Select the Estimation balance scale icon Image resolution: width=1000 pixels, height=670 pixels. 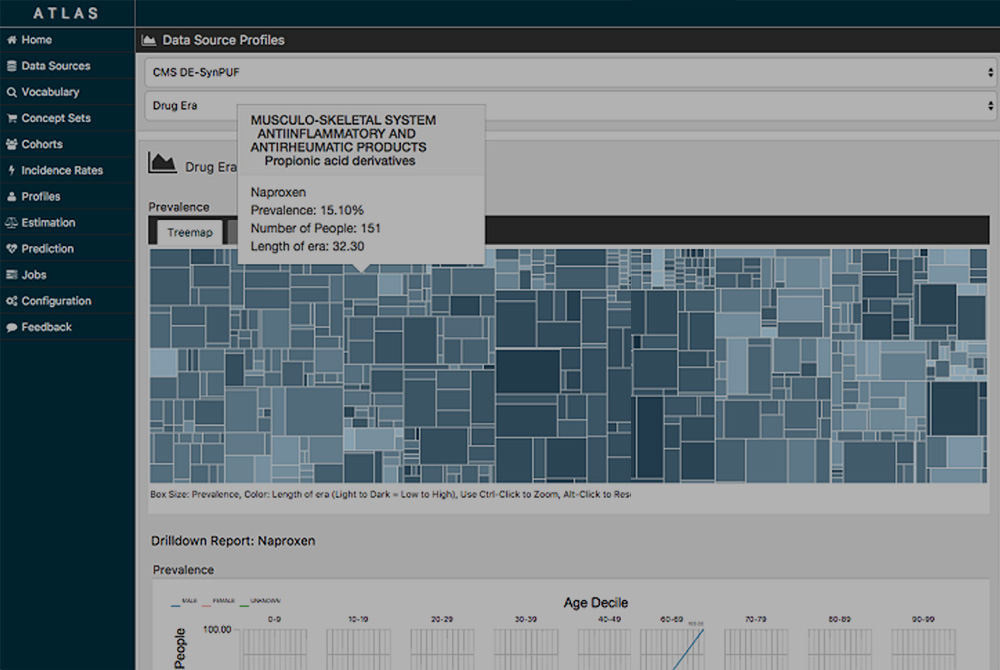click(12, 223)
